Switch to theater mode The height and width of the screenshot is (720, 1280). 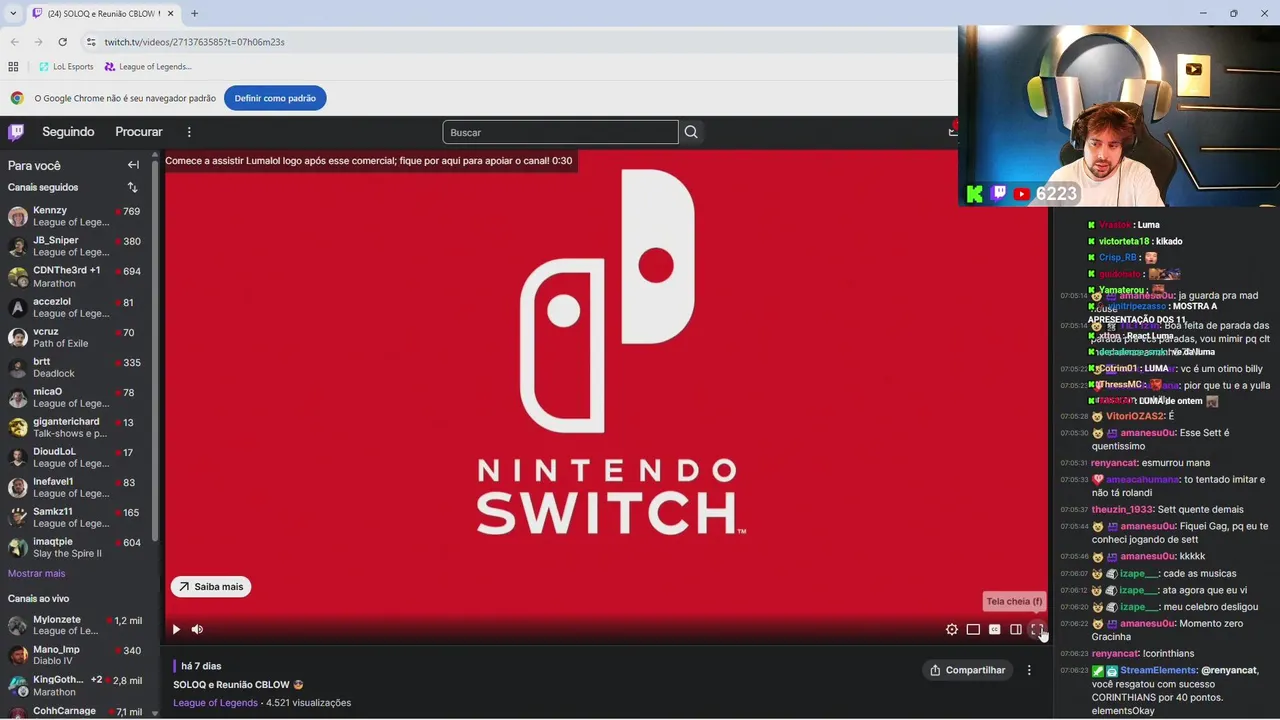click(973, 629)
